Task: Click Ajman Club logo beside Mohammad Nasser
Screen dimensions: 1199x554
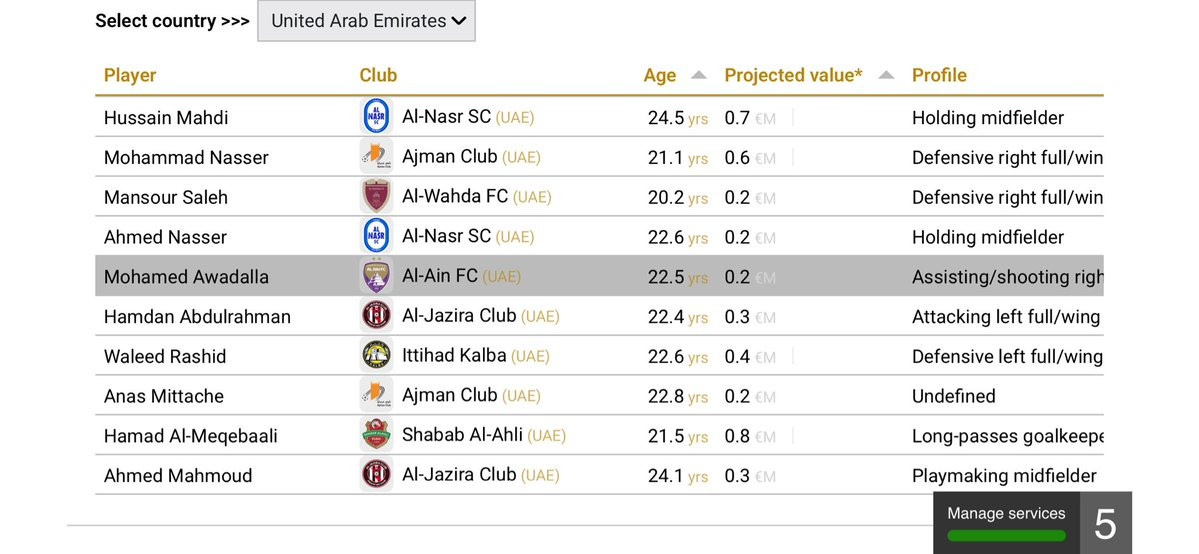Action: click(376, 157)
